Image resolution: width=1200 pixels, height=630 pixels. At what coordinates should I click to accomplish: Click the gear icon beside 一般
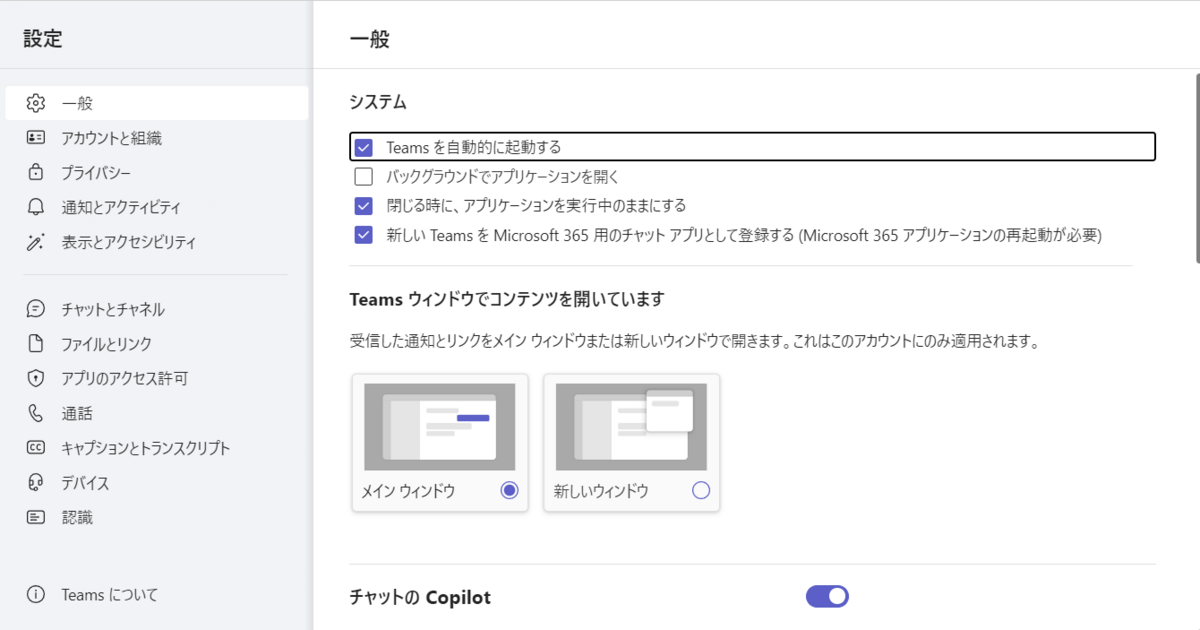tap(36, 103)
